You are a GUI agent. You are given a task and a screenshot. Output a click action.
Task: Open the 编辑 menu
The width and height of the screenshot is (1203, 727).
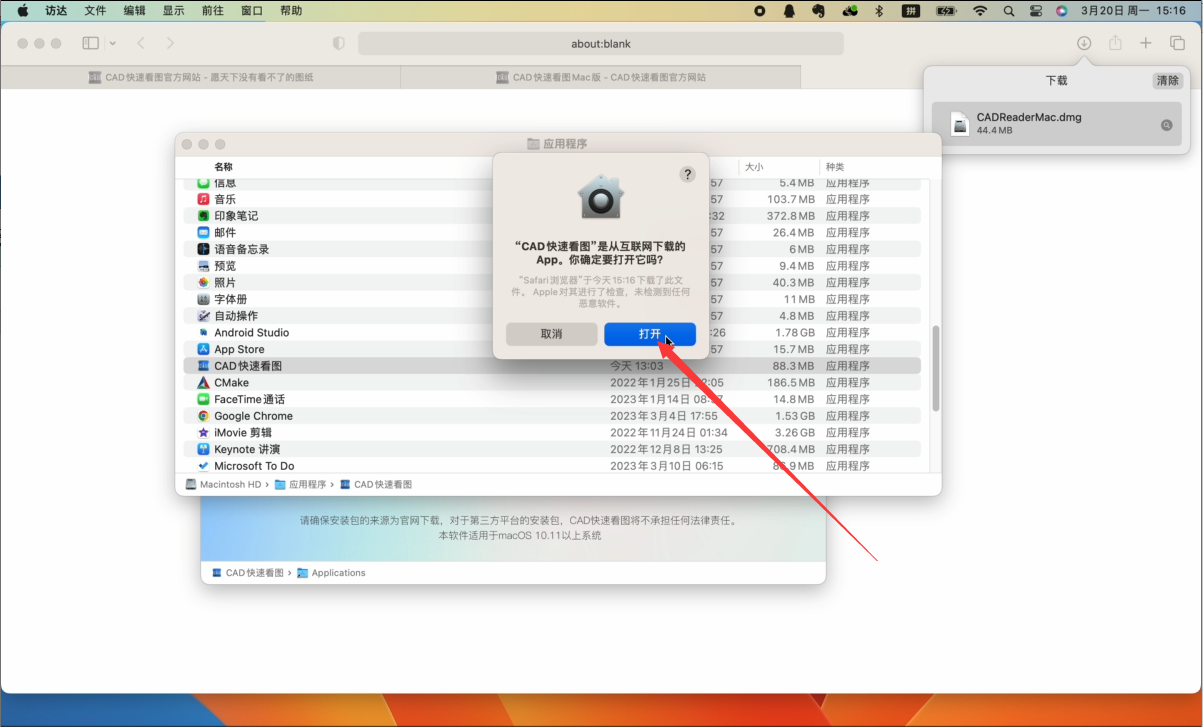134,11
